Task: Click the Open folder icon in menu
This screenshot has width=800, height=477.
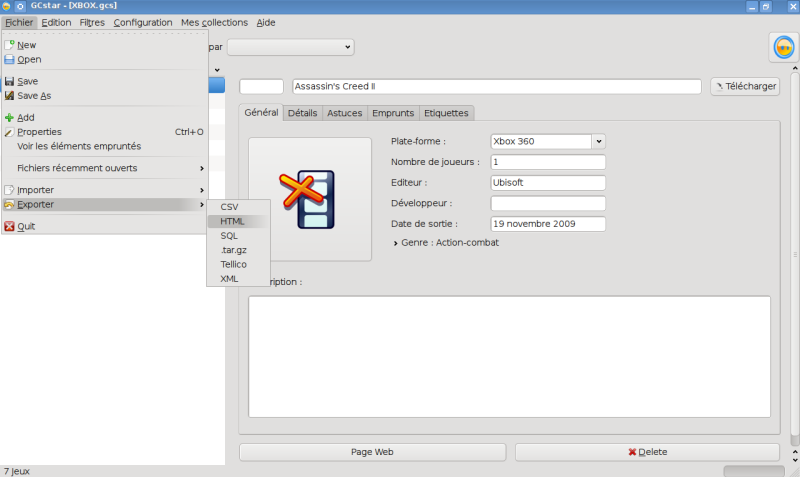Action: click(x=9, y=59)
